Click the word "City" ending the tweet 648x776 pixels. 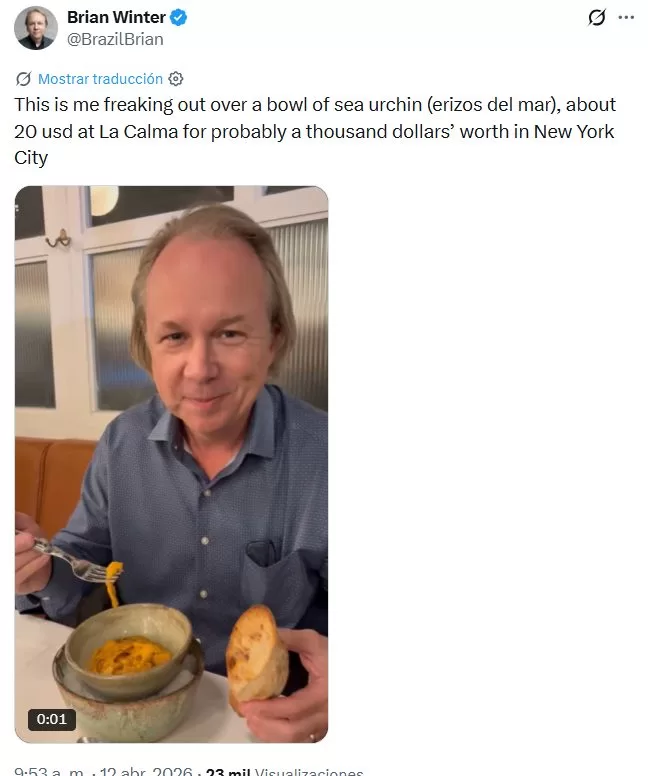pyautogui.click(x=31, y=158)
